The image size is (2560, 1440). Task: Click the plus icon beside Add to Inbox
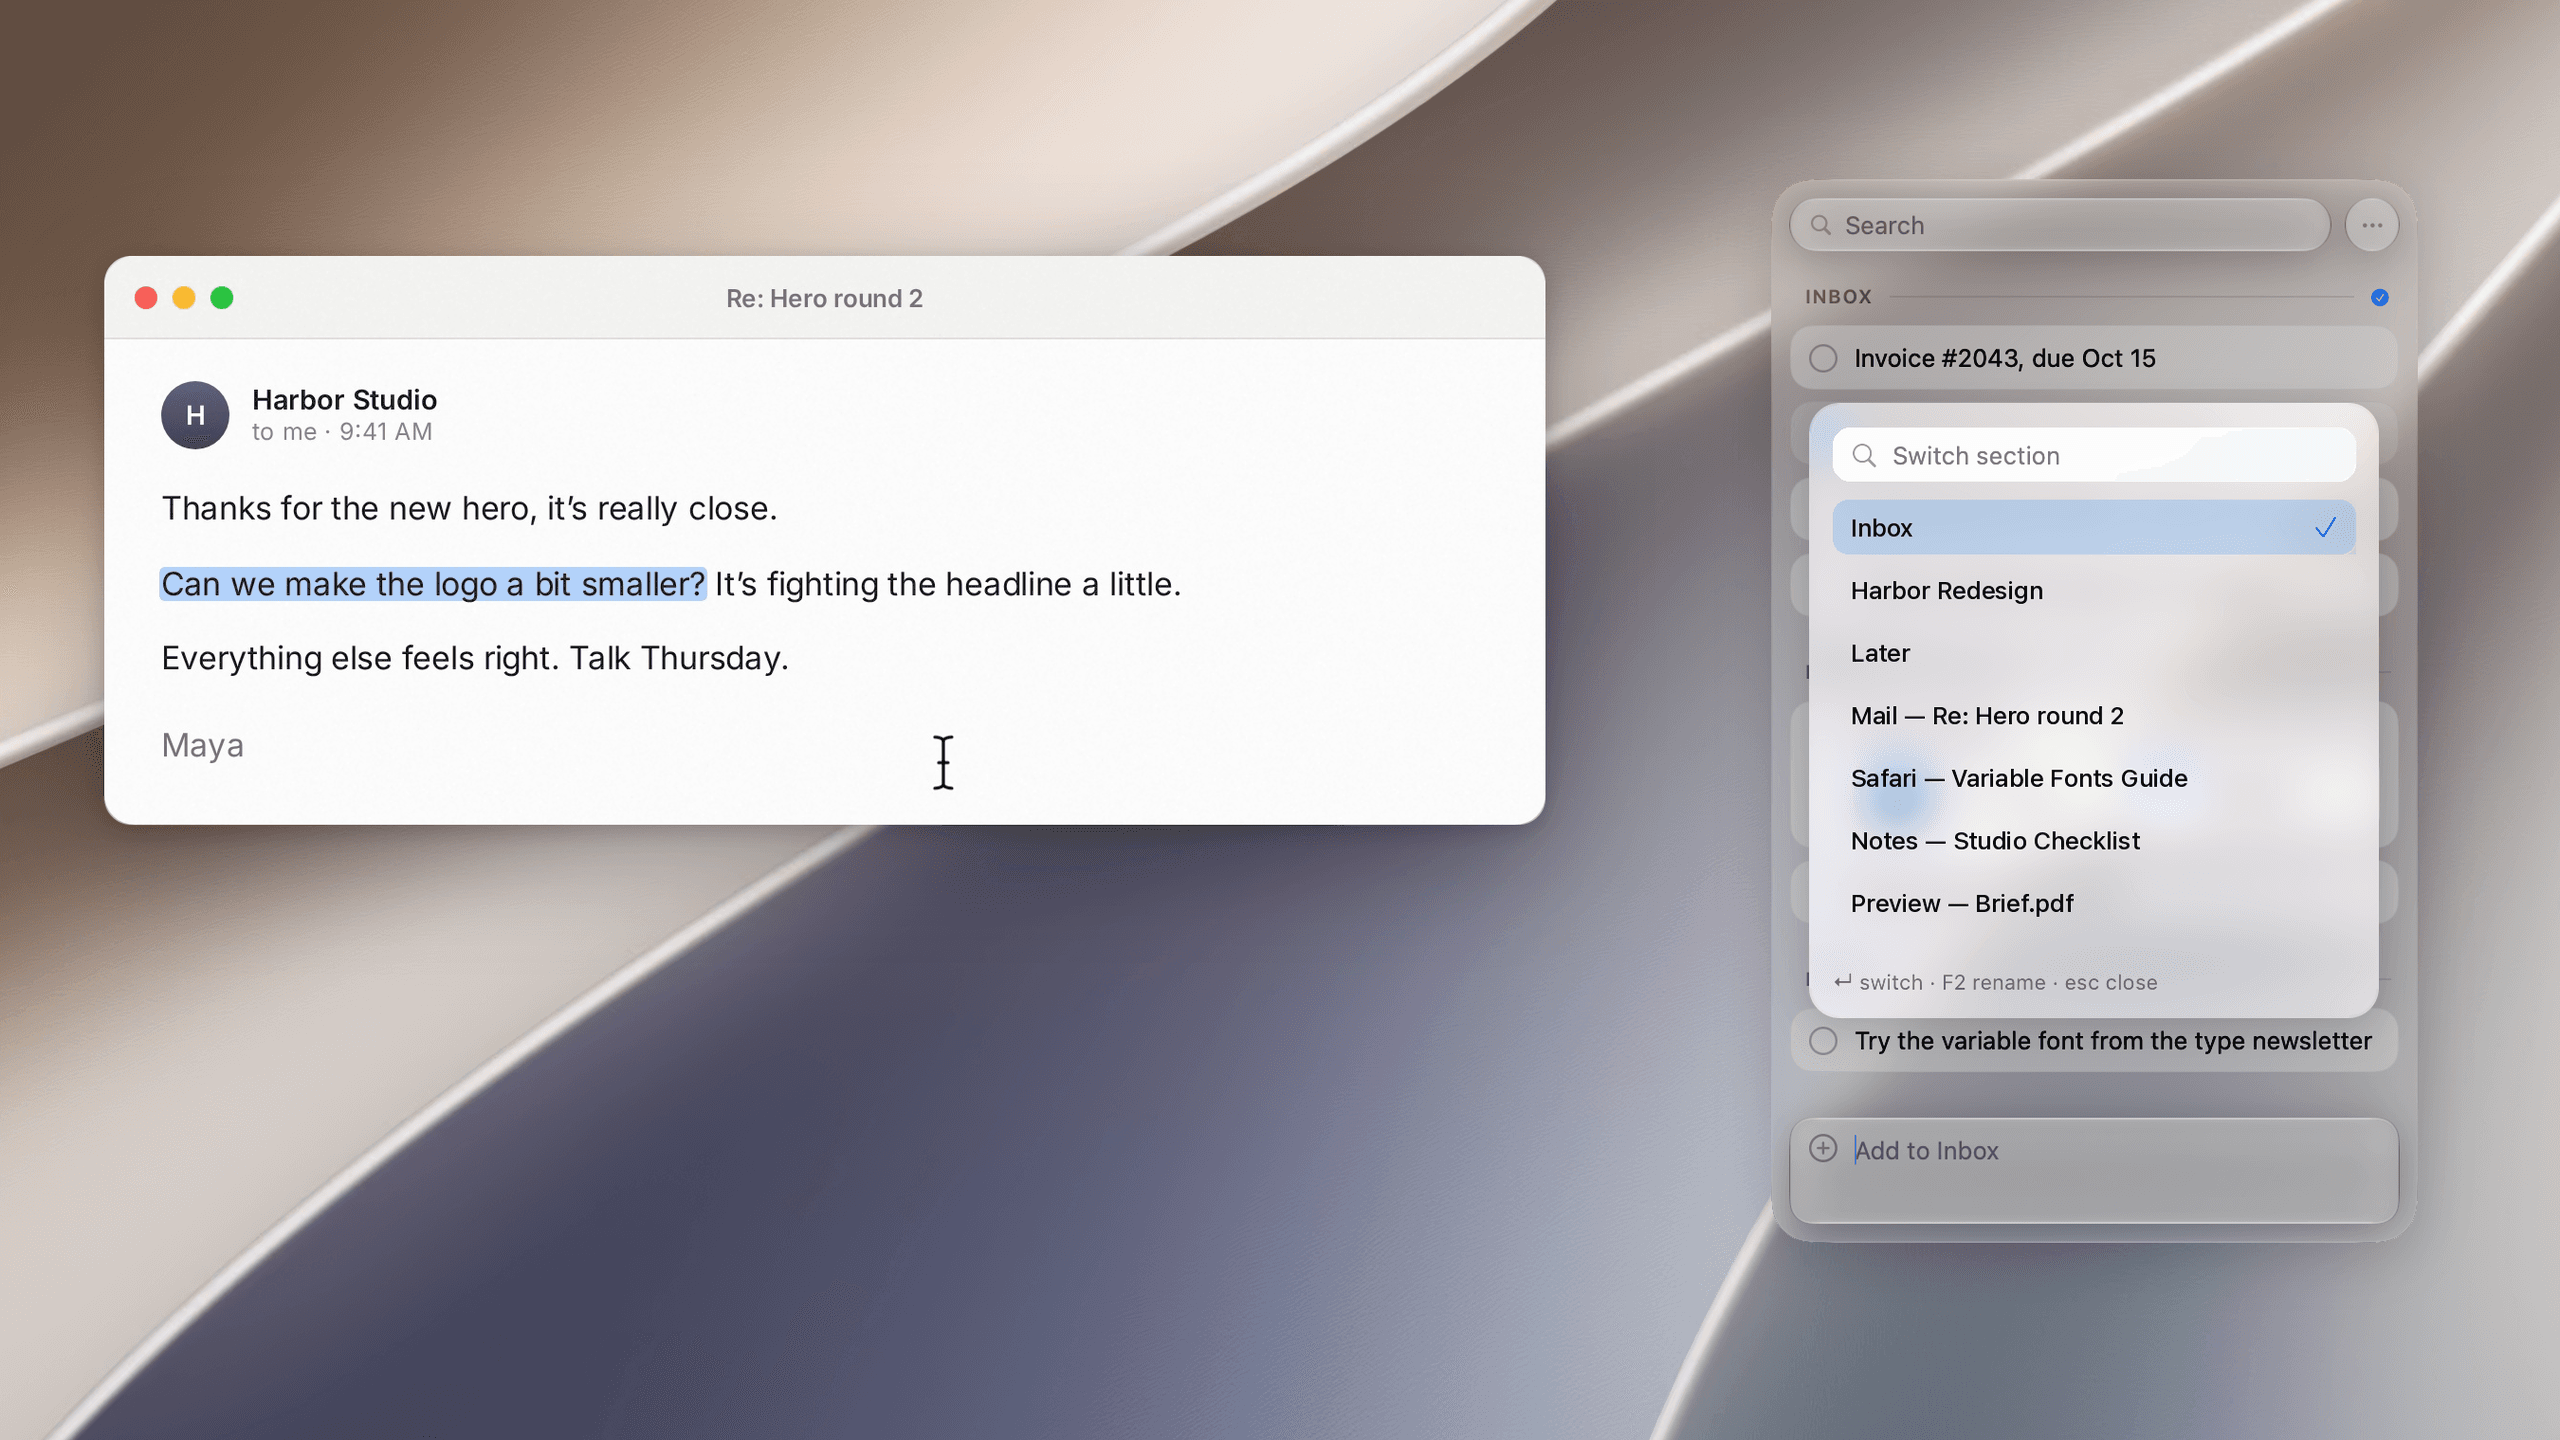click(x=1823, y=1148)
